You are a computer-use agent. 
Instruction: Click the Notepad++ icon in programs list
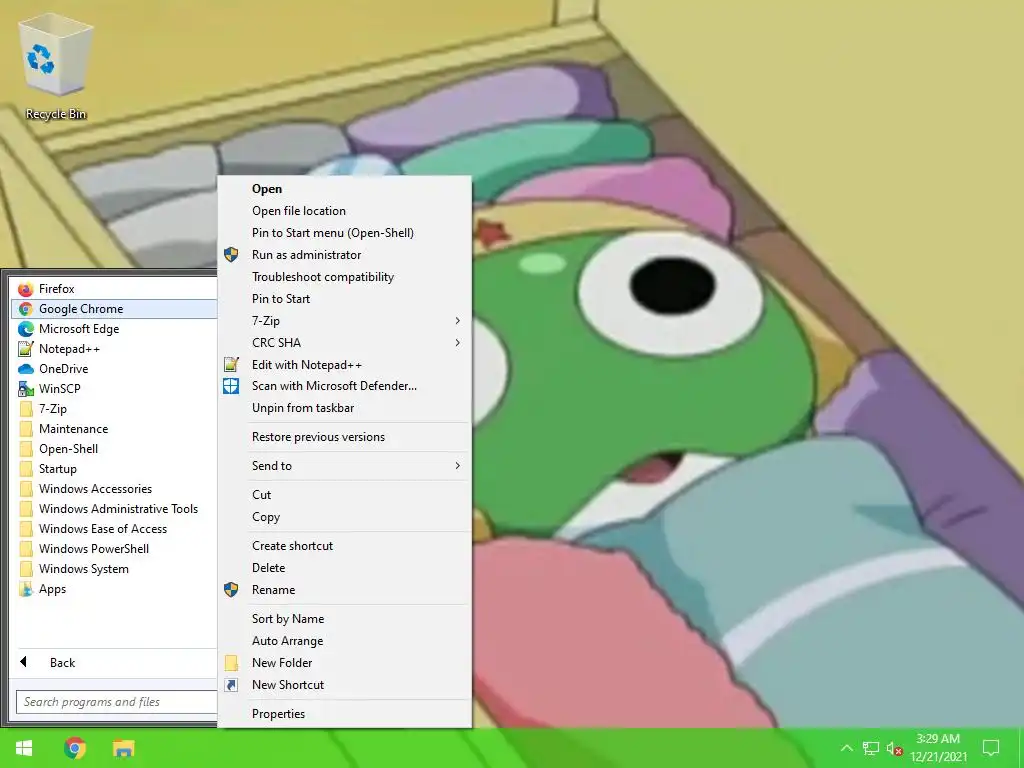coord(25,349)
